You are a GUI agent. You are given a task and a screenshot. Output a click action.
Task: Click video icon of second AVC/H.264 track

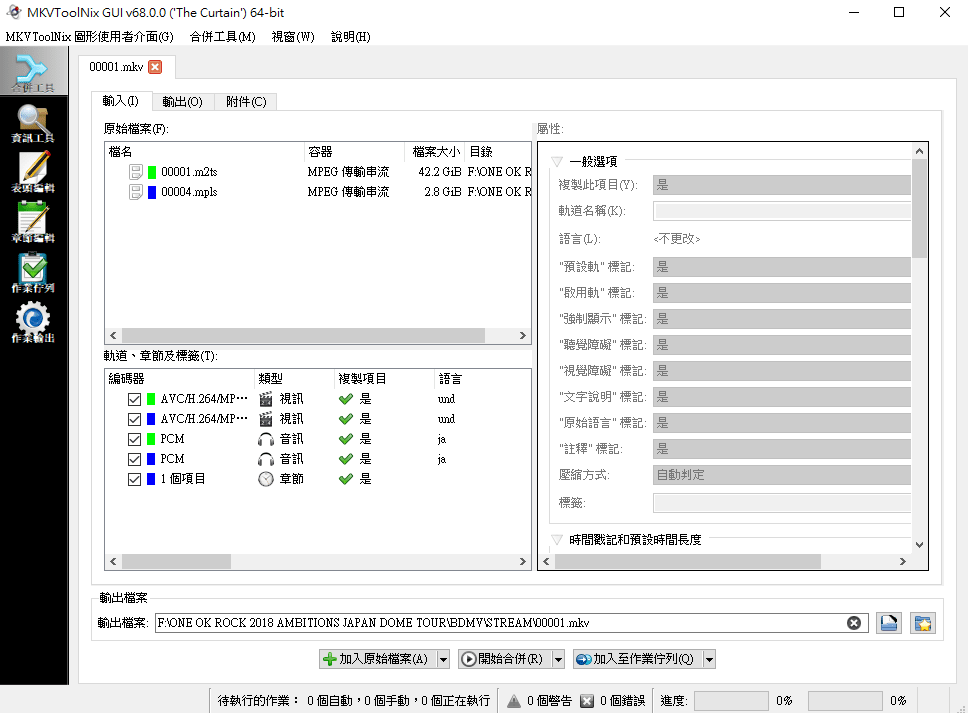(x=265, y=419)
